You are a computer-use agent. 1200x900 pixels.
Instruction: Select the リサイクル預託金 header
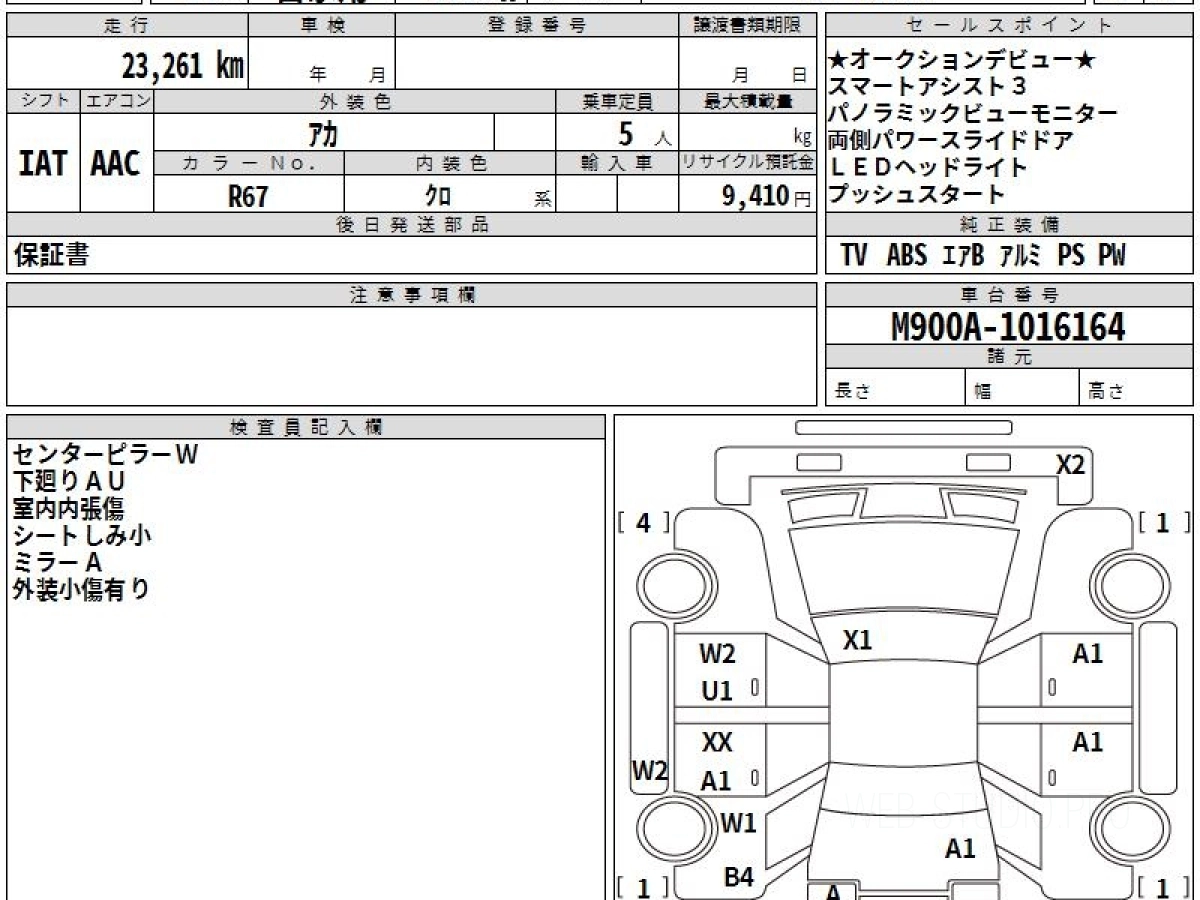pyautogui.click(x=748, y=164)
